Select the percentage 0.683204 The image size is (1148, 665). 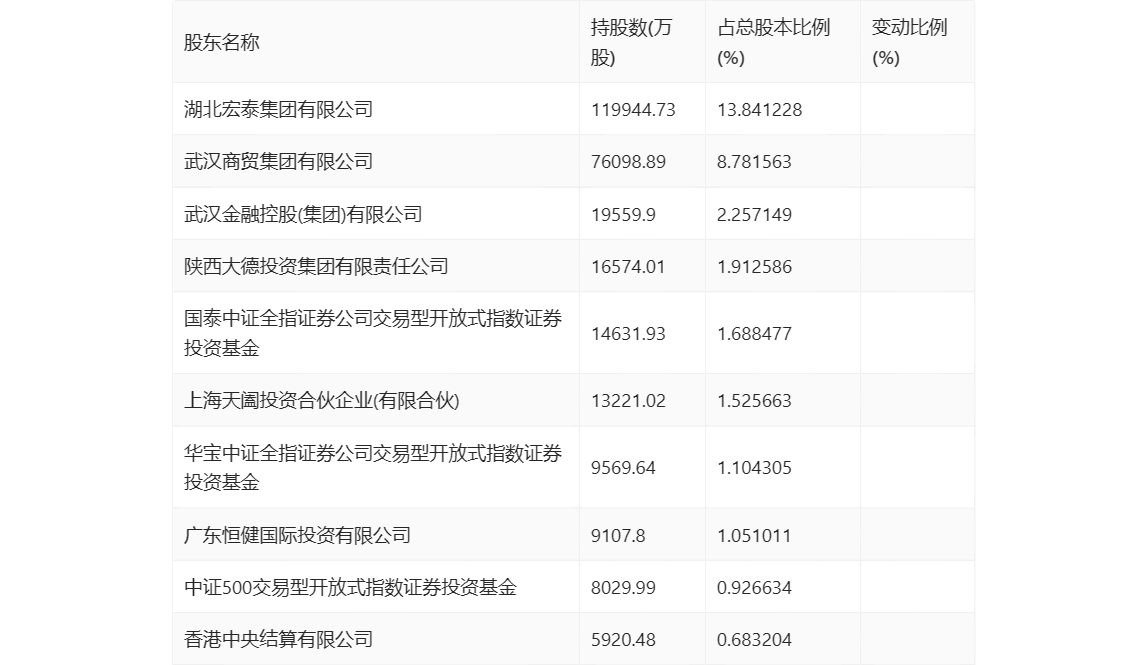(x=754, y=639)
